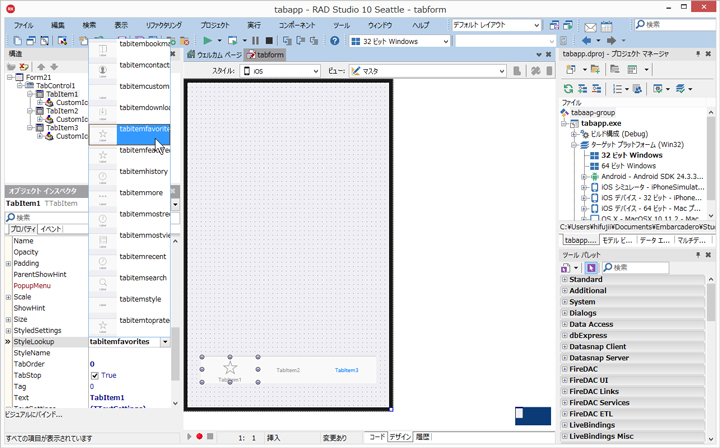Click the delete icon in Structure panel
Image resolution: width=720 pixels, height=448 pixels.
24,67
